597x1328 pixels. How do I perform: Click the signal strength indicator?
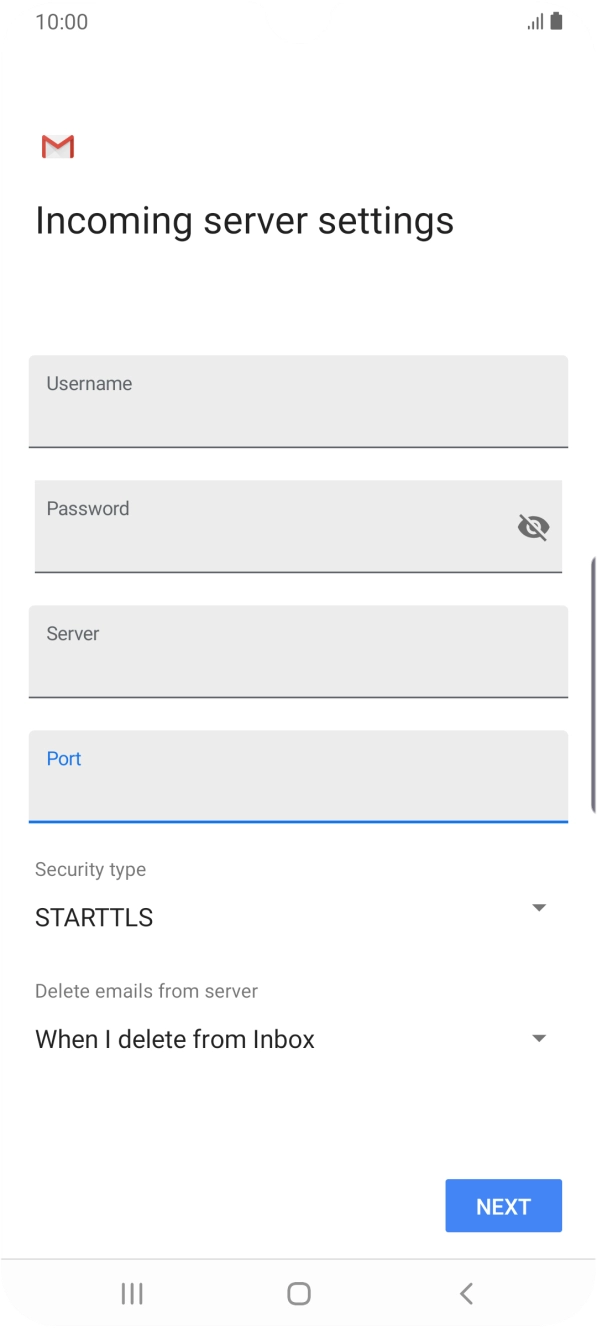coord(533,20)
